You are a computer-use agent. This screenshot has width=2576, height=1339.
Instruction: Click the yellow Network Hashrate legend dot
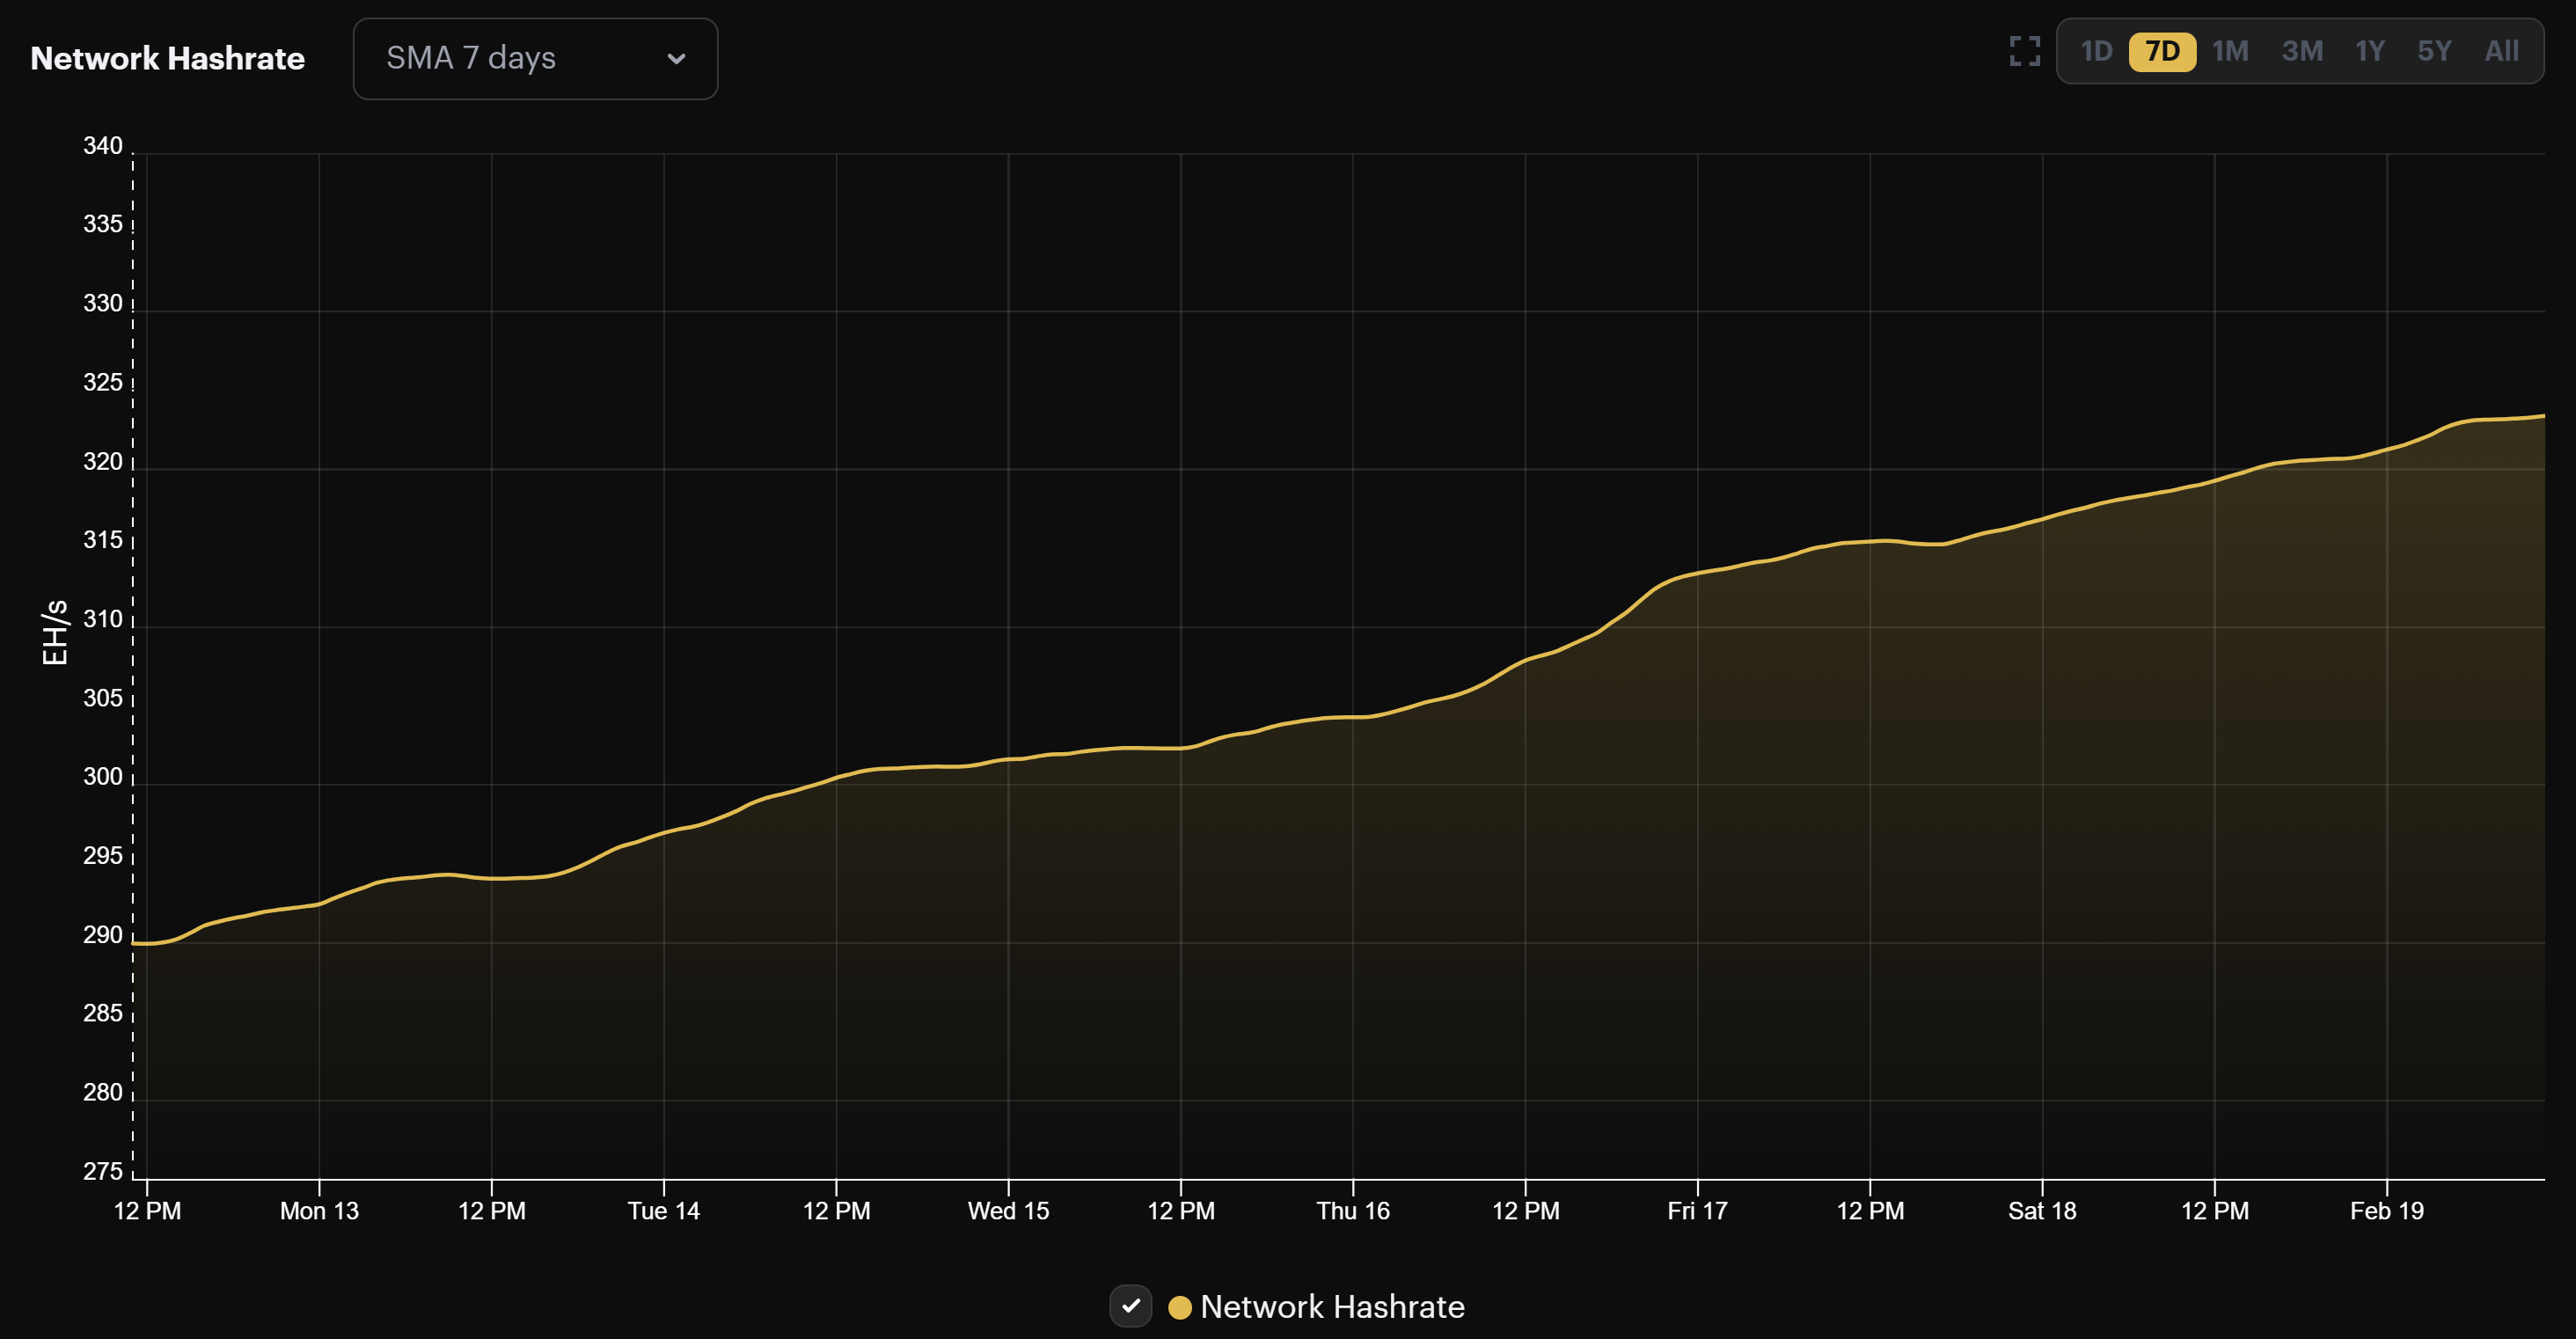pyautogui.click(x=1179, y=1307)
